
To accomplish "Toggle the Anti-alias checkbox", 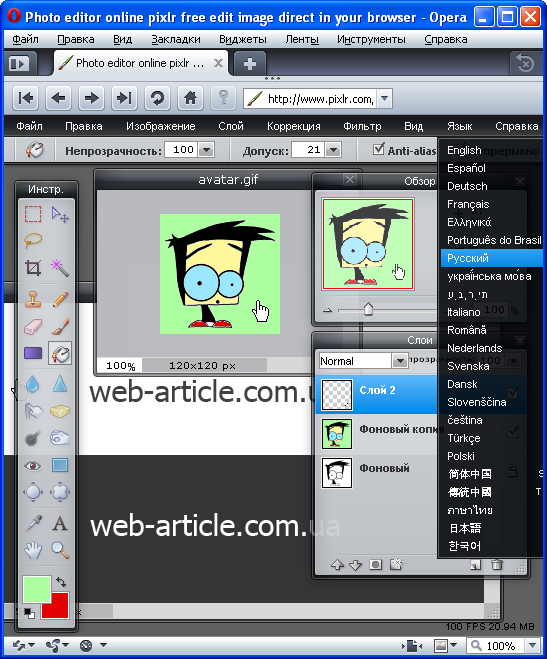I will click(379, 149).
